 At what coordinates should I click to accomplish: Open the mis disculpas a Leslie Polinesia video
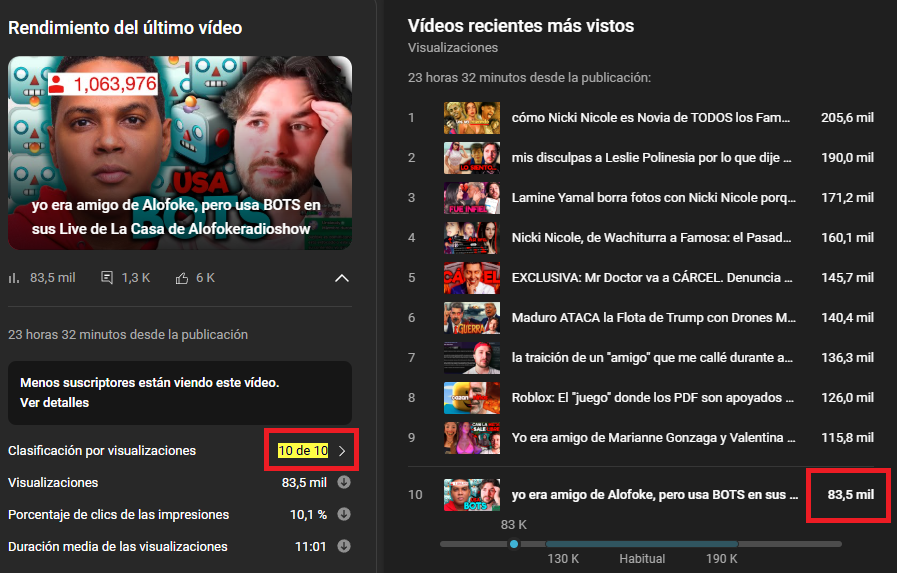tap(652, 158)
